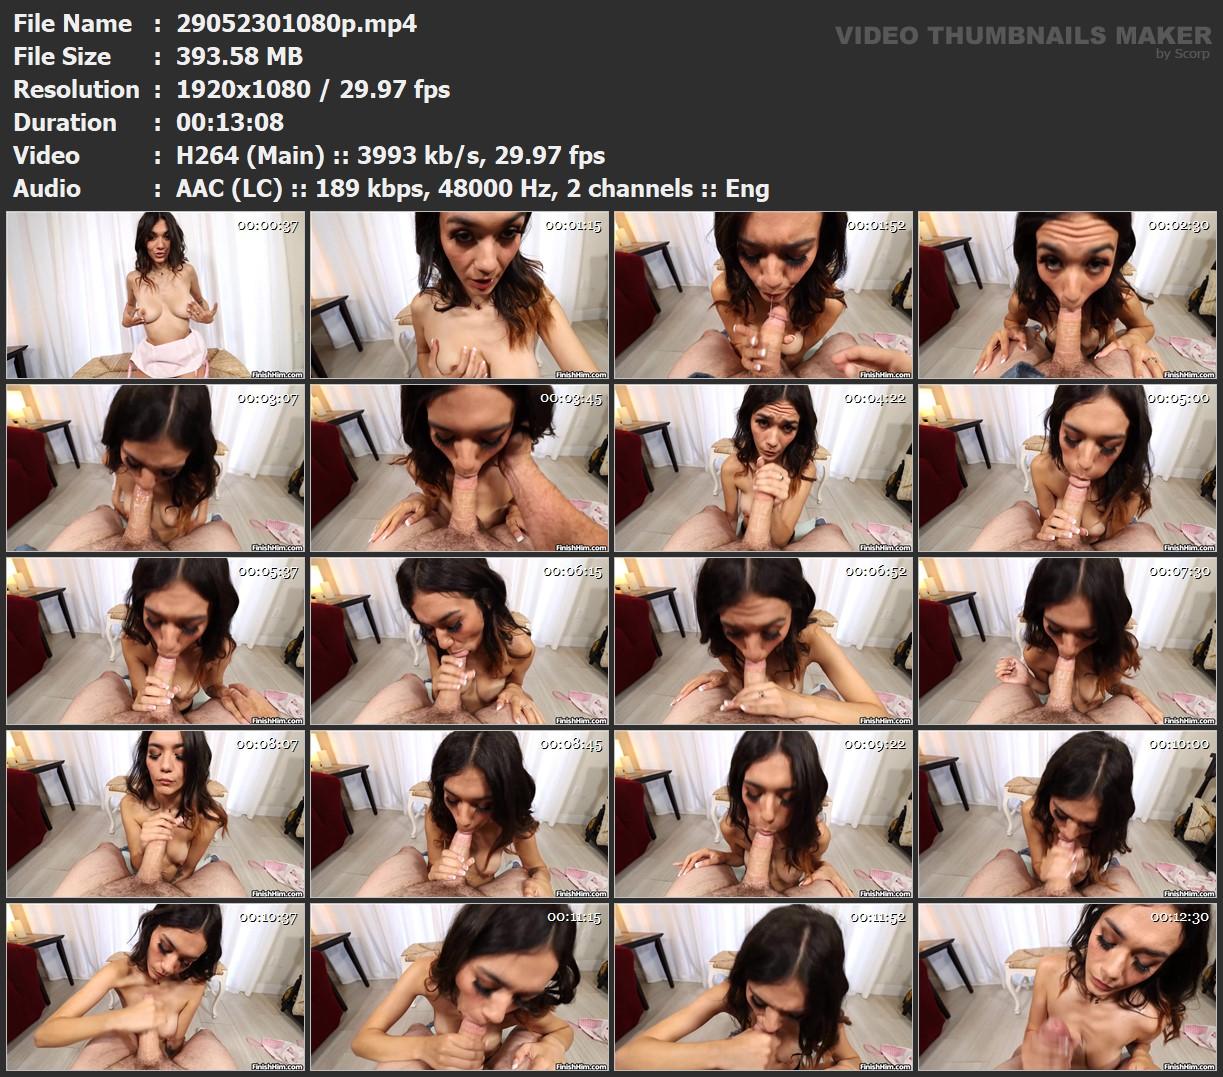The height and width of the screenshot is (1077, 1223).
Task: Click the thumbnail timestamped 00:00:37
Action: click(155, 295)
